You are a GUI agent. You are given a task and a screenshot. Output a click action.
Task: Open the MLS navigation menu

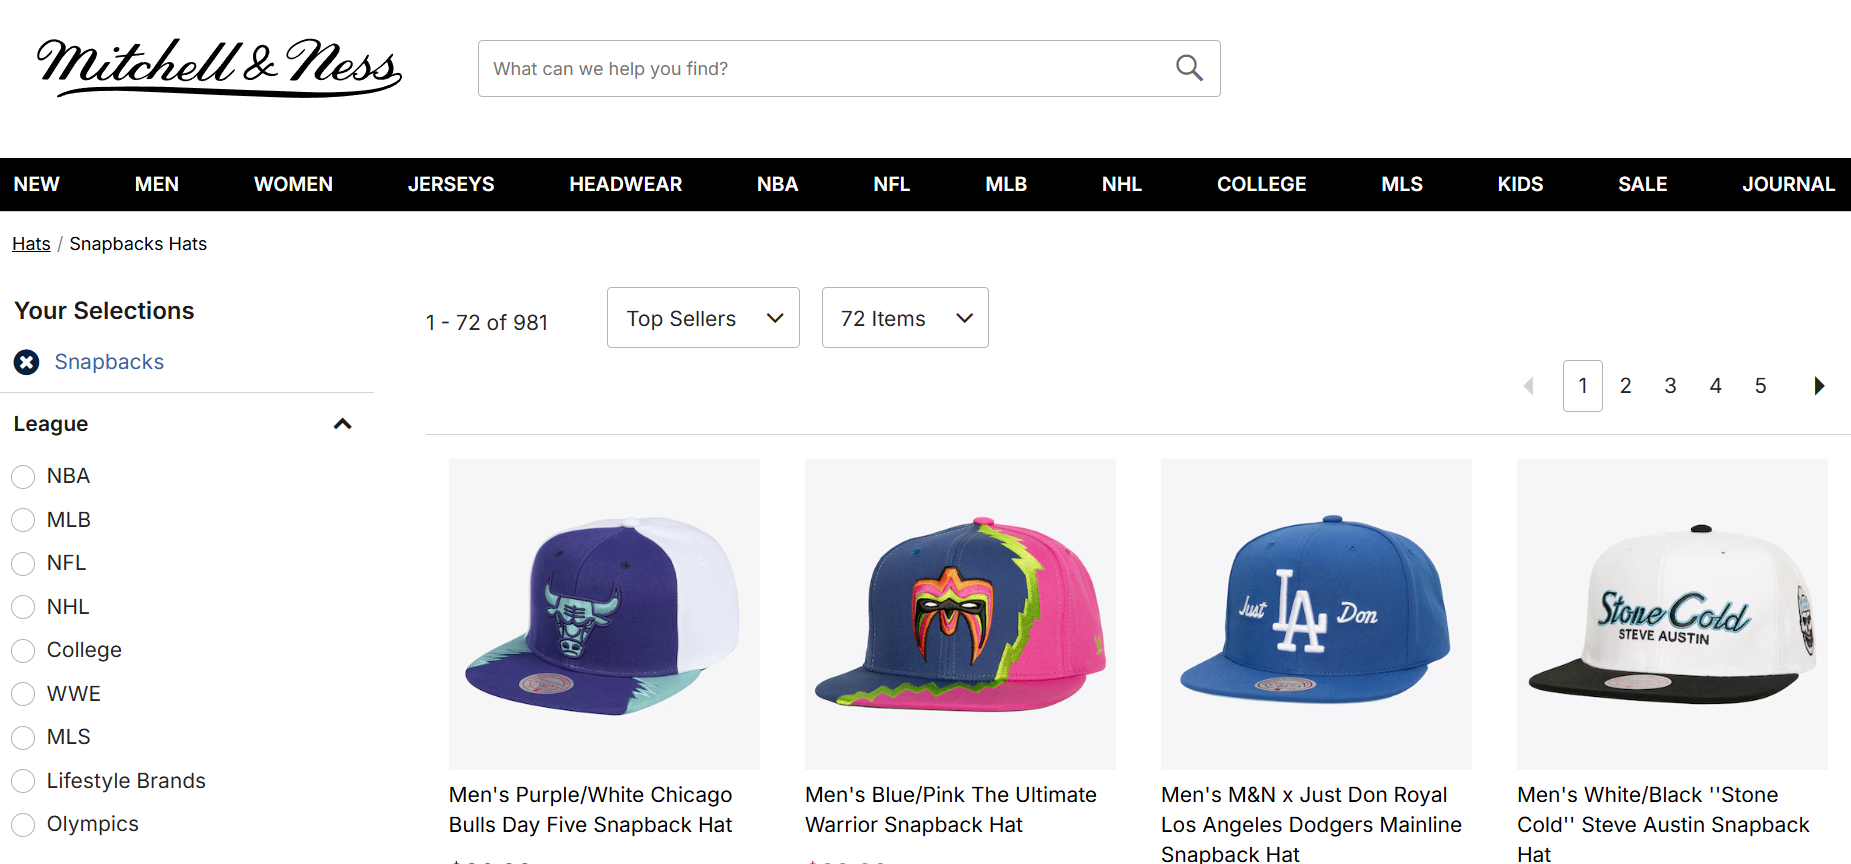click(x=1402, y=184)
